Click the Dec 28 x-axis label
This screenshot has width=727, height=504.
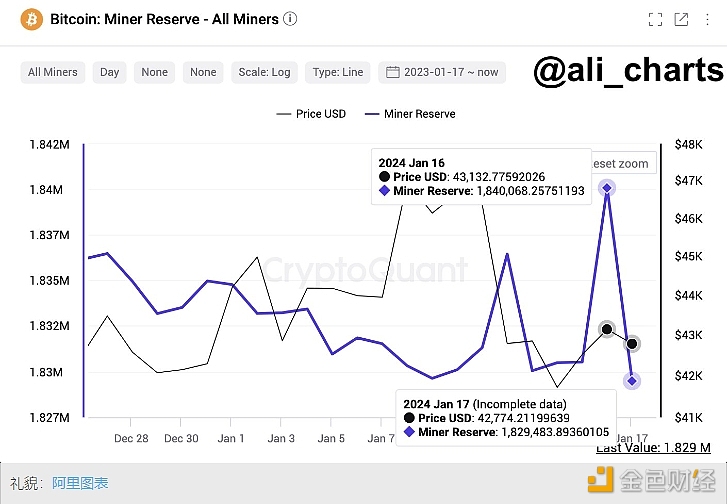(x=131, y=438)
